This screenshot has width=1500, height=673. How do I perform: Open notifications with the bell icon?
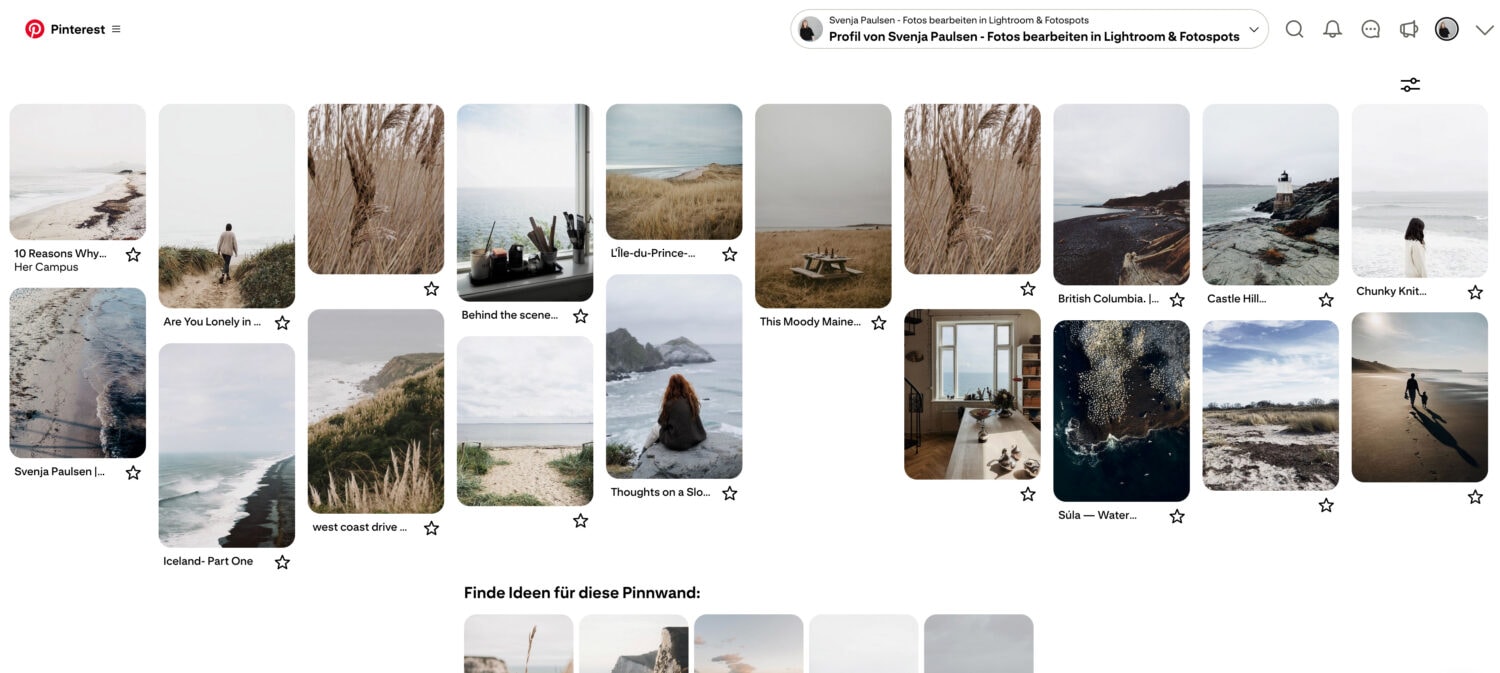(1332, 29)
